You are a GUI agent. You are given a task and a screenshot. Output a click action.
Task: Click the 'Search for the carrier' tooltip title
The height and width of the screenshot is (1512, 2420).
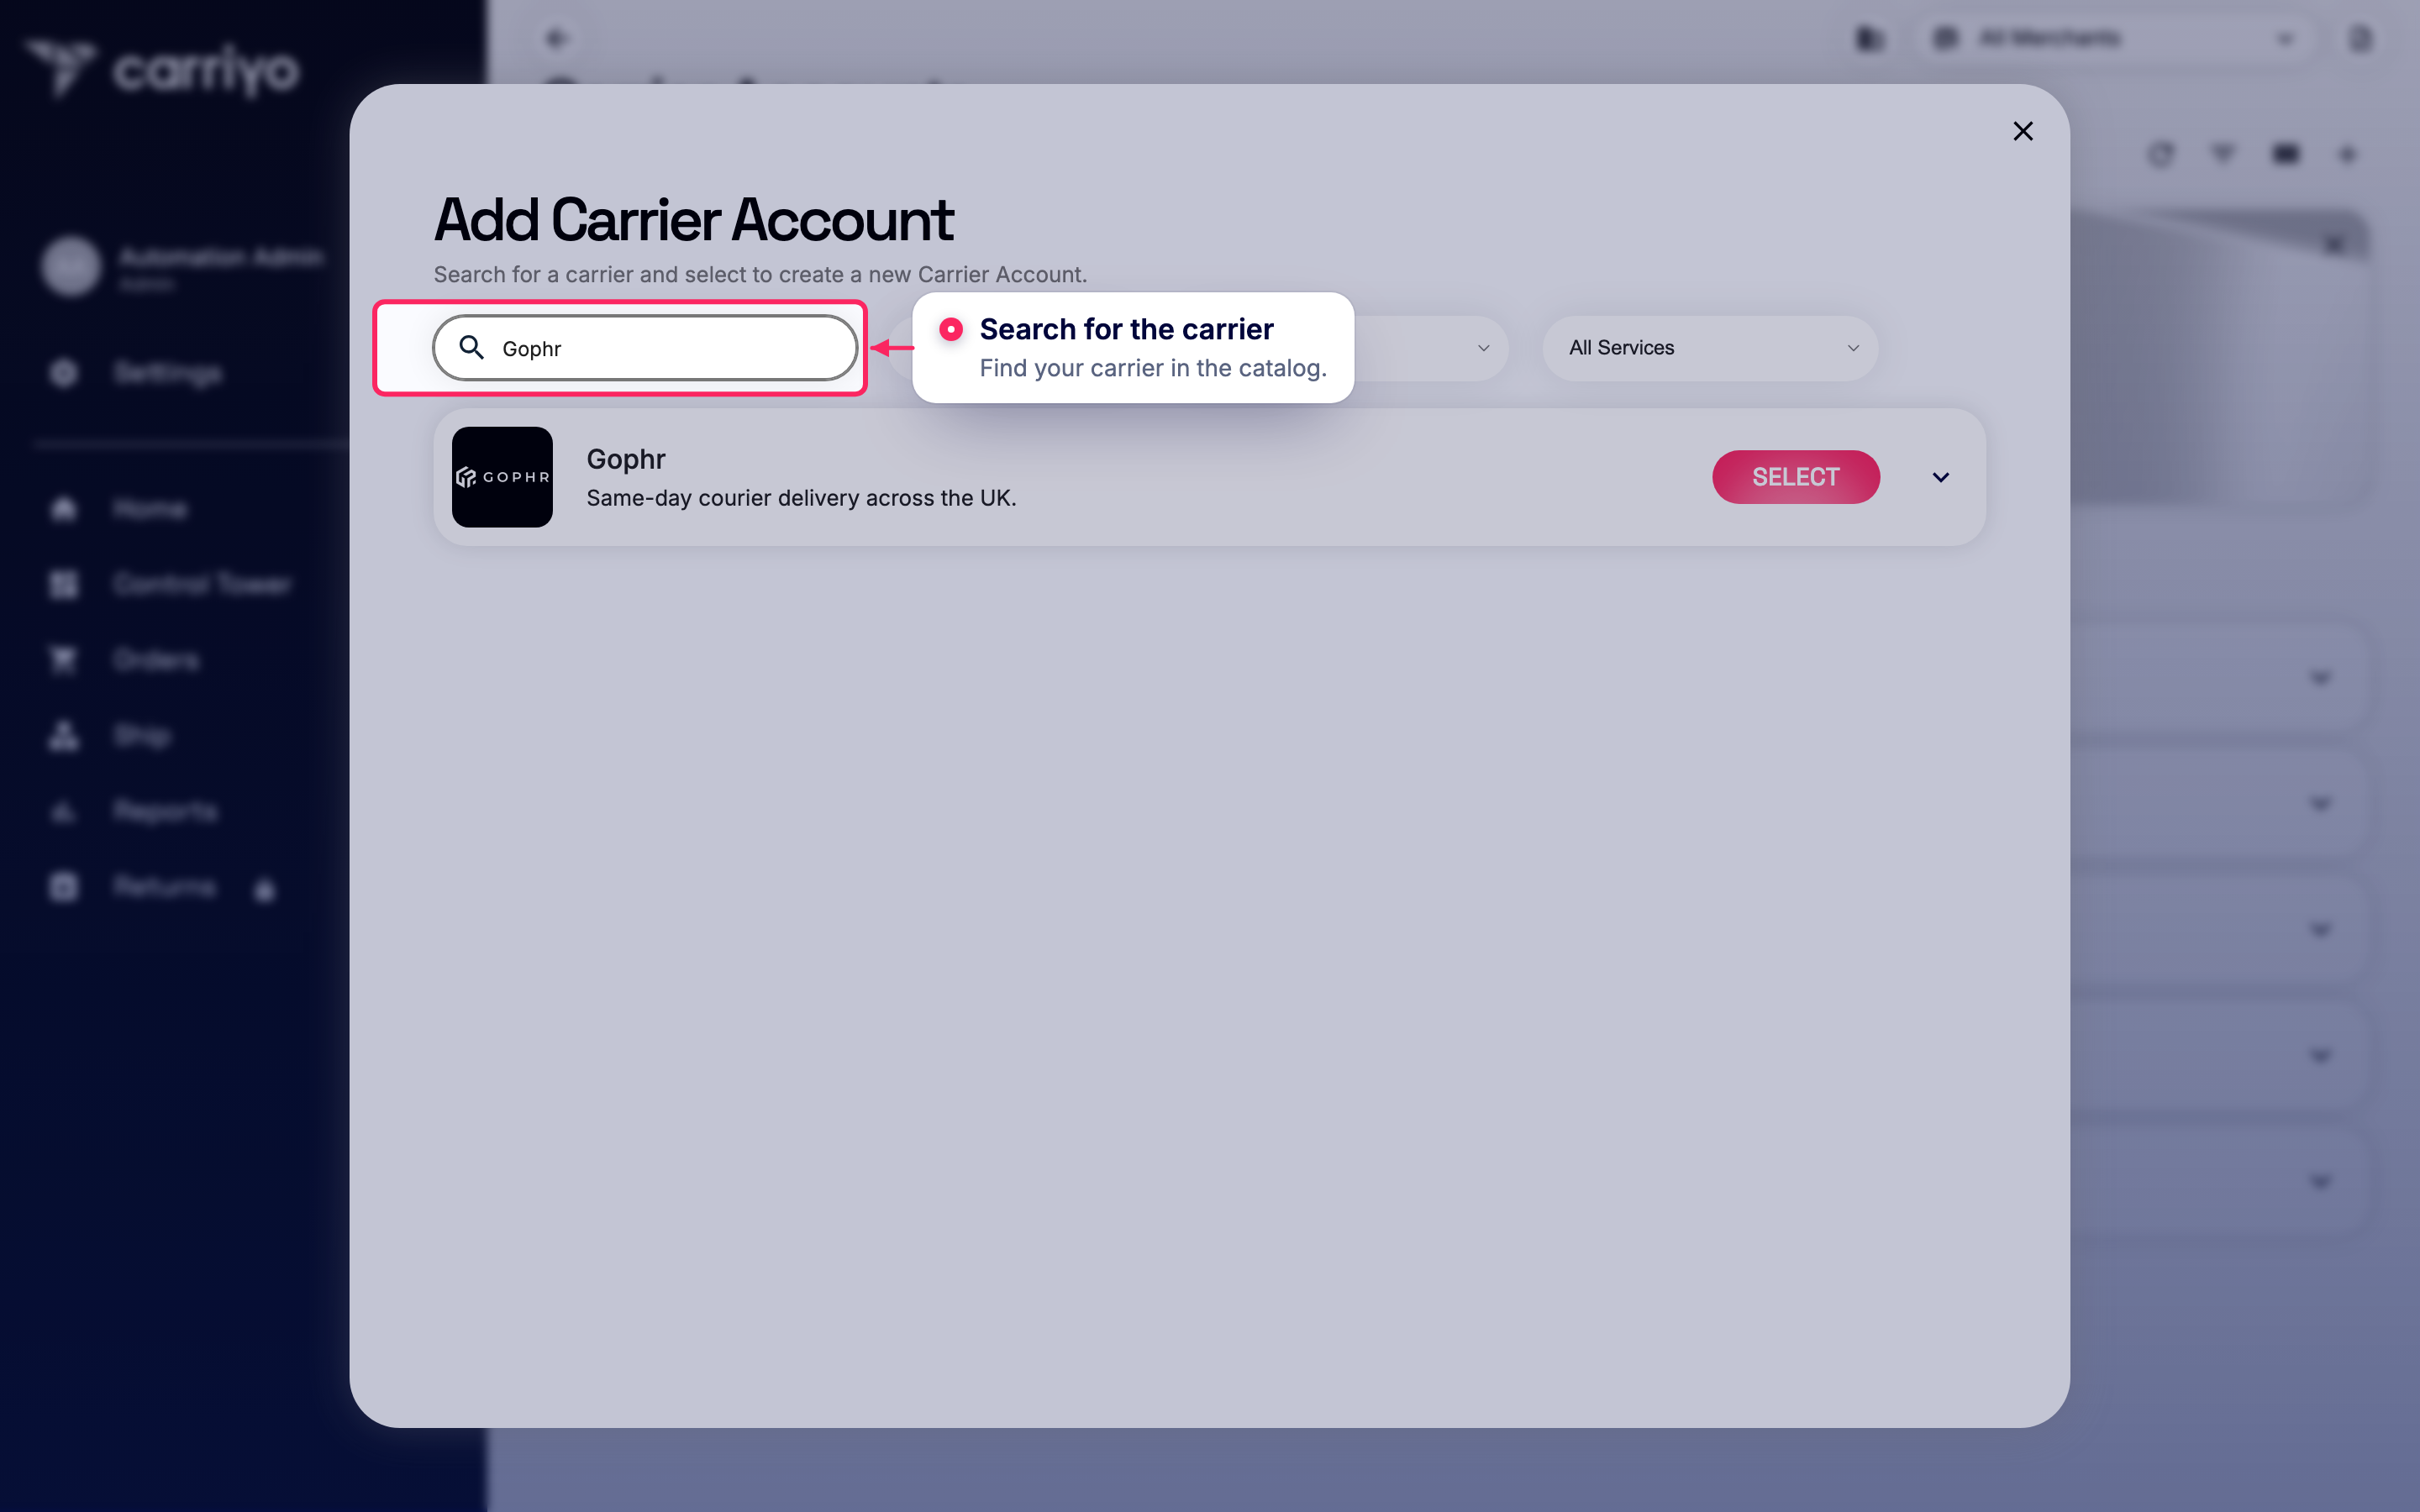(1126, 329)
